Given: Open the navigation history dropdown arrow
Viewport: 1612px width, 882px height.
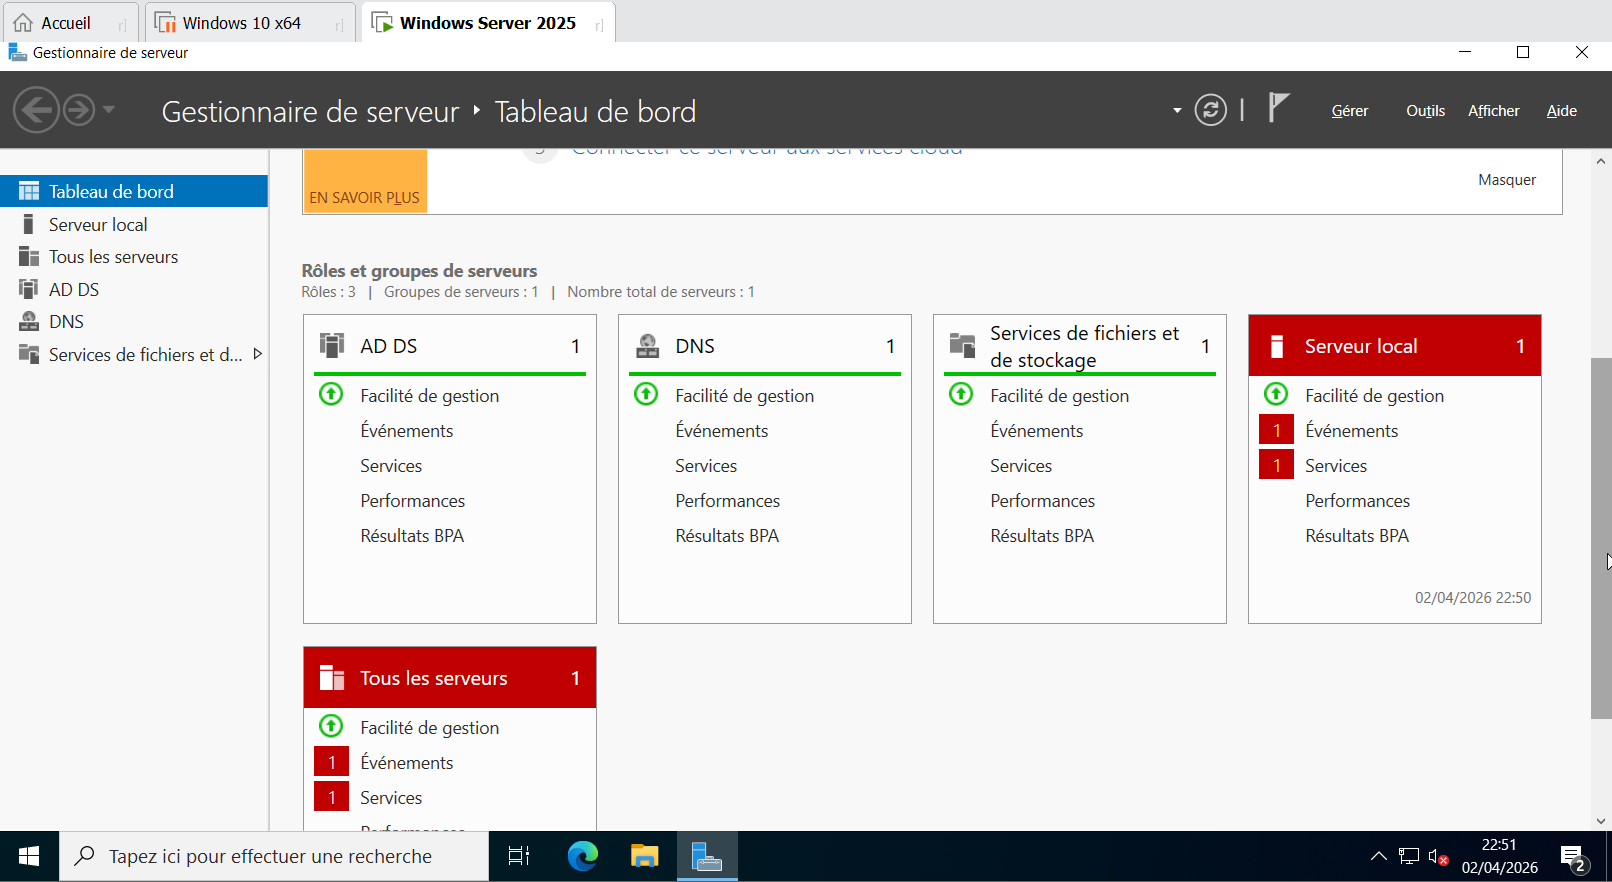Looking at the screenshot, I should [x=109, y=110].
